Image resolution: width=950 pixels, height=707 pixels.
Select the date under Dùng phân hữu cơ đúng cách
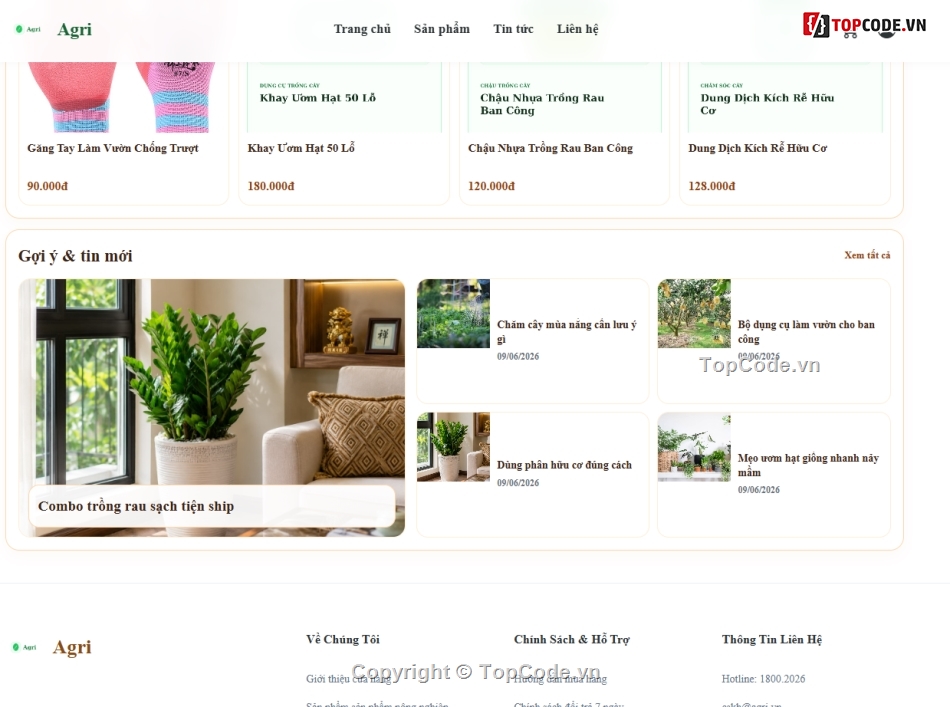pyautogui.click(x=518, y=483)
